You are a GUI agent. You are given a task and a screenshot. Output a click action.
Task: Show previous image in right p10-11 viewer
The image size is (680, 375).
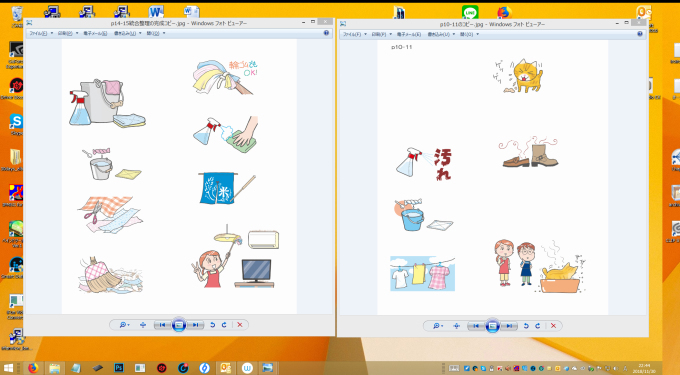(x=476, y=326)
